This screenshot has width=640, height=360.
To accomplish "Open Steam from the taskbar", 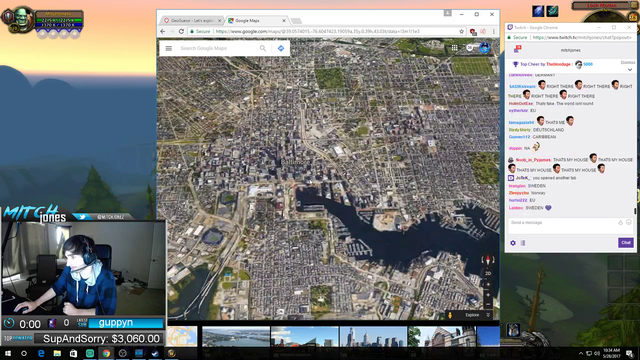I will click(x=155, y=353).
